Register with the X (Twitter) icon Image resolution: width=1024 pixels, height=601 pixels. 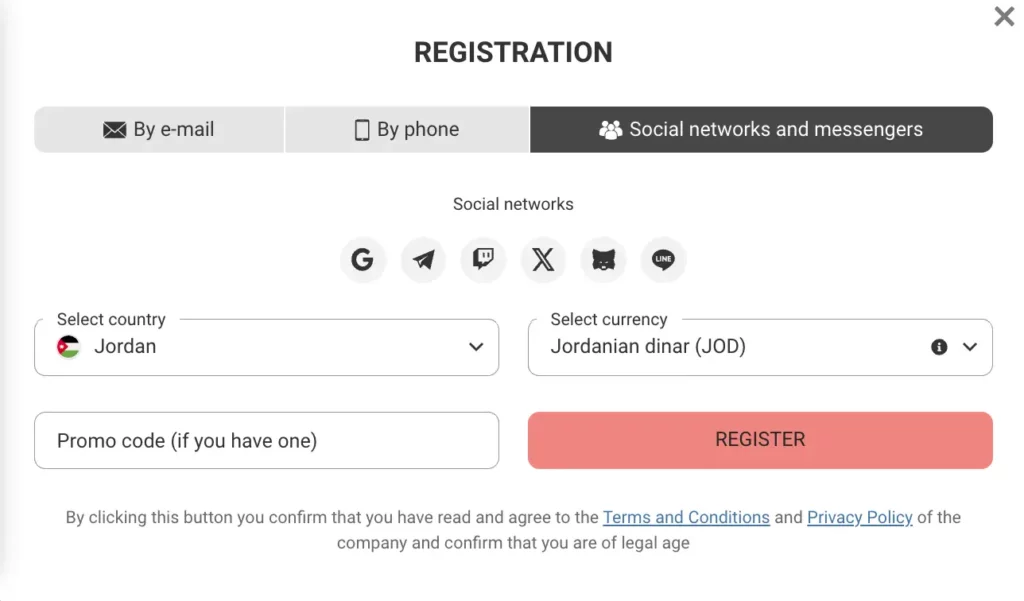click(x=543, y=259)
